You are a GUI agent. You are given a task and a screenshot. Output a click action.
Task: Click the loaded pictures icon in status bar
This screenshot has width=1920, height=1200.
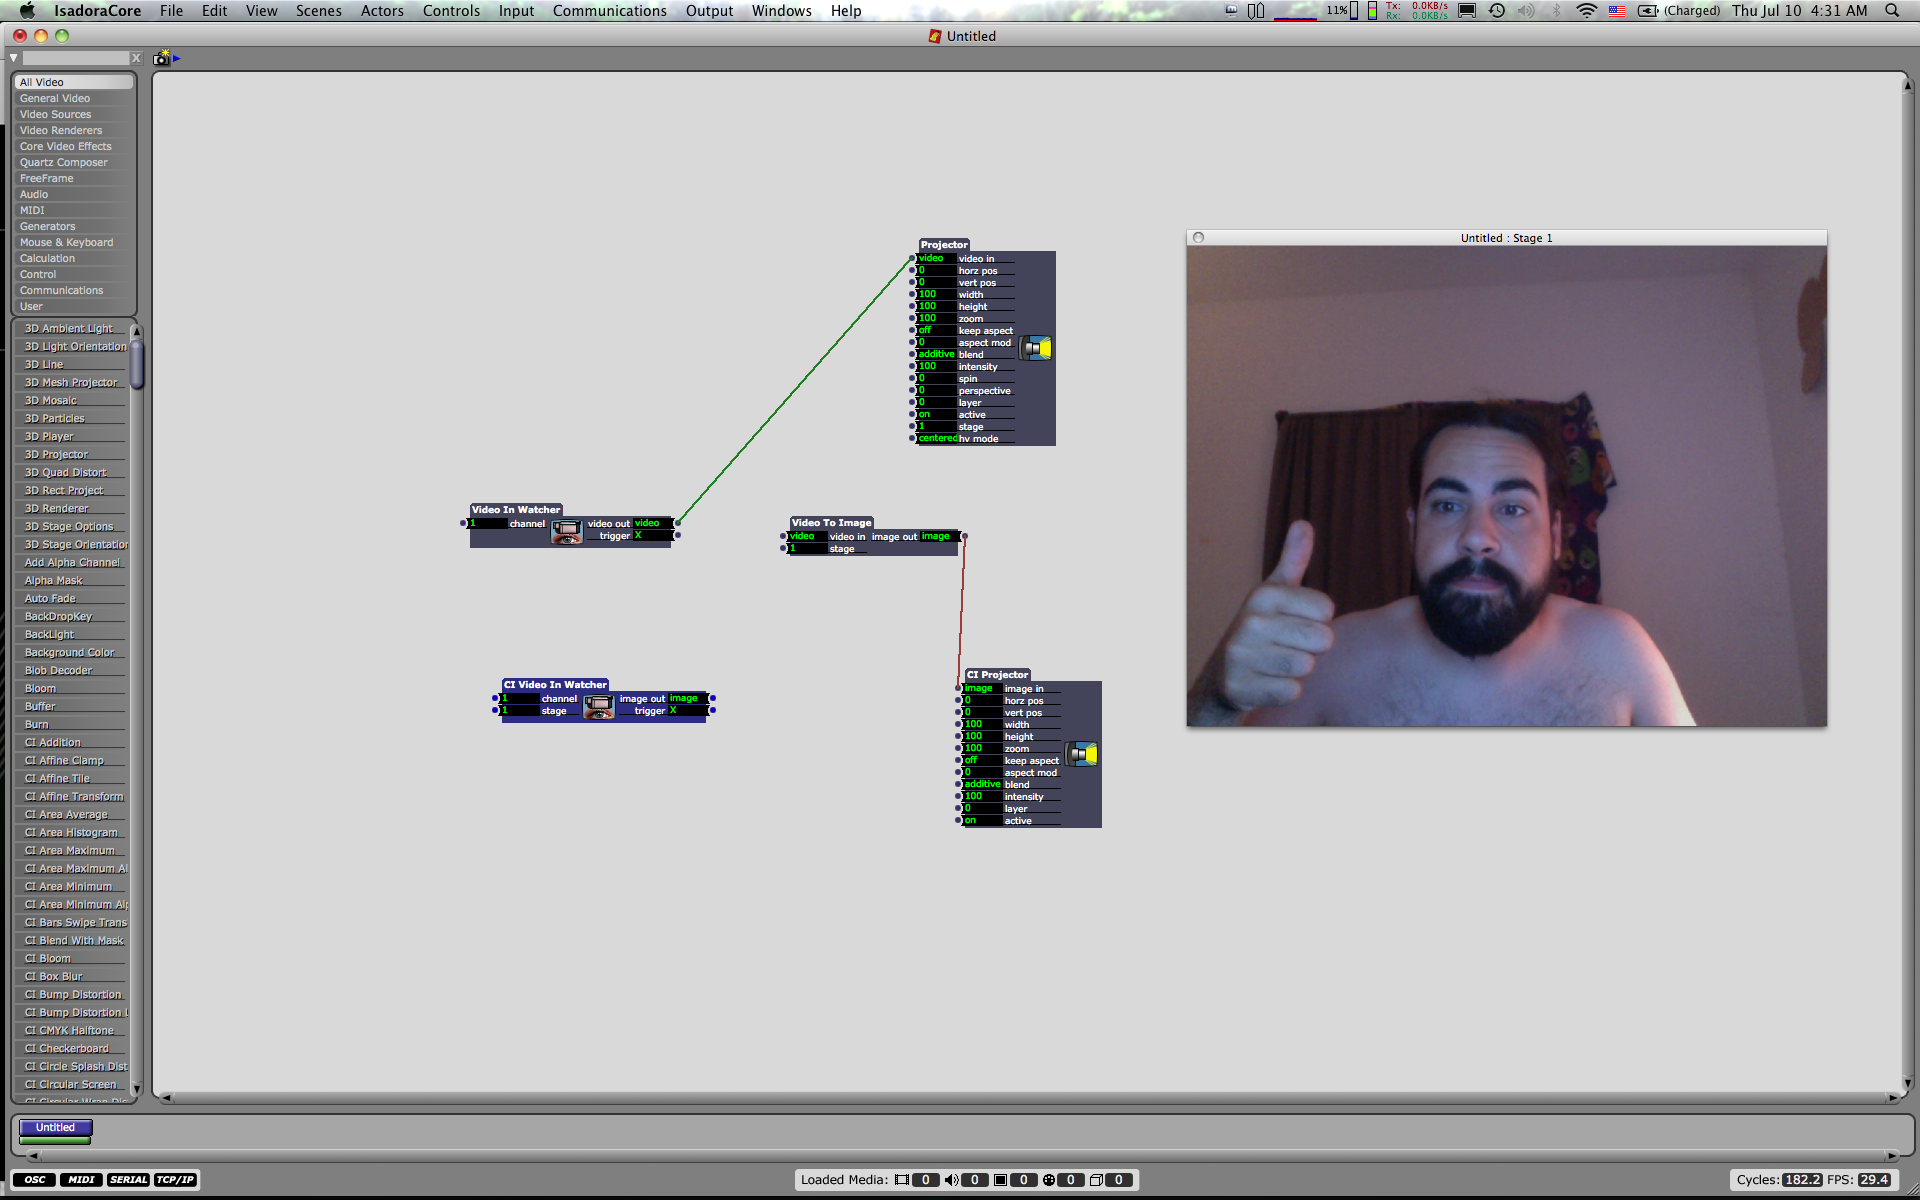click(x=1000, y=1180)
